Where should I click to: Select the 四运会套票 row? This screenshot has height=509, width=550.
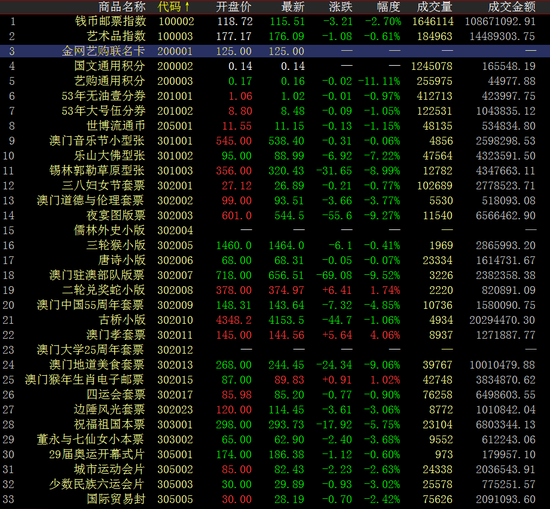tap(275, 394)
